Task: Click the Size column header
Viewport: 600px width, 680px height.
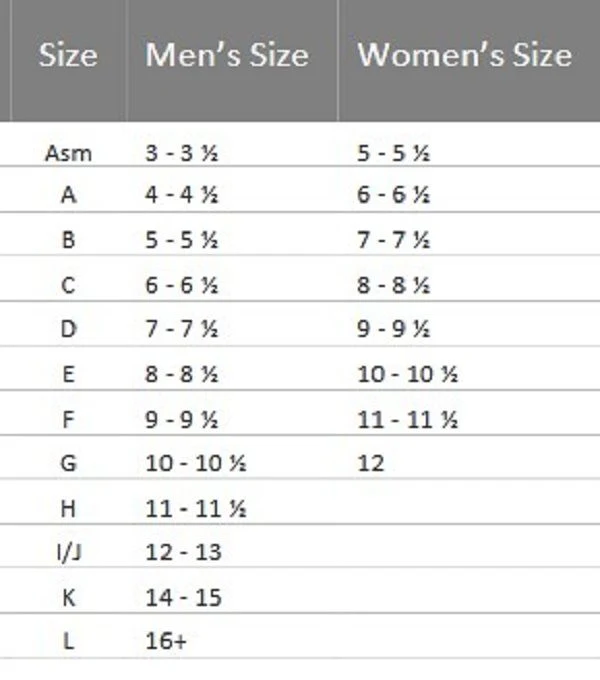Action: [68, 55]
